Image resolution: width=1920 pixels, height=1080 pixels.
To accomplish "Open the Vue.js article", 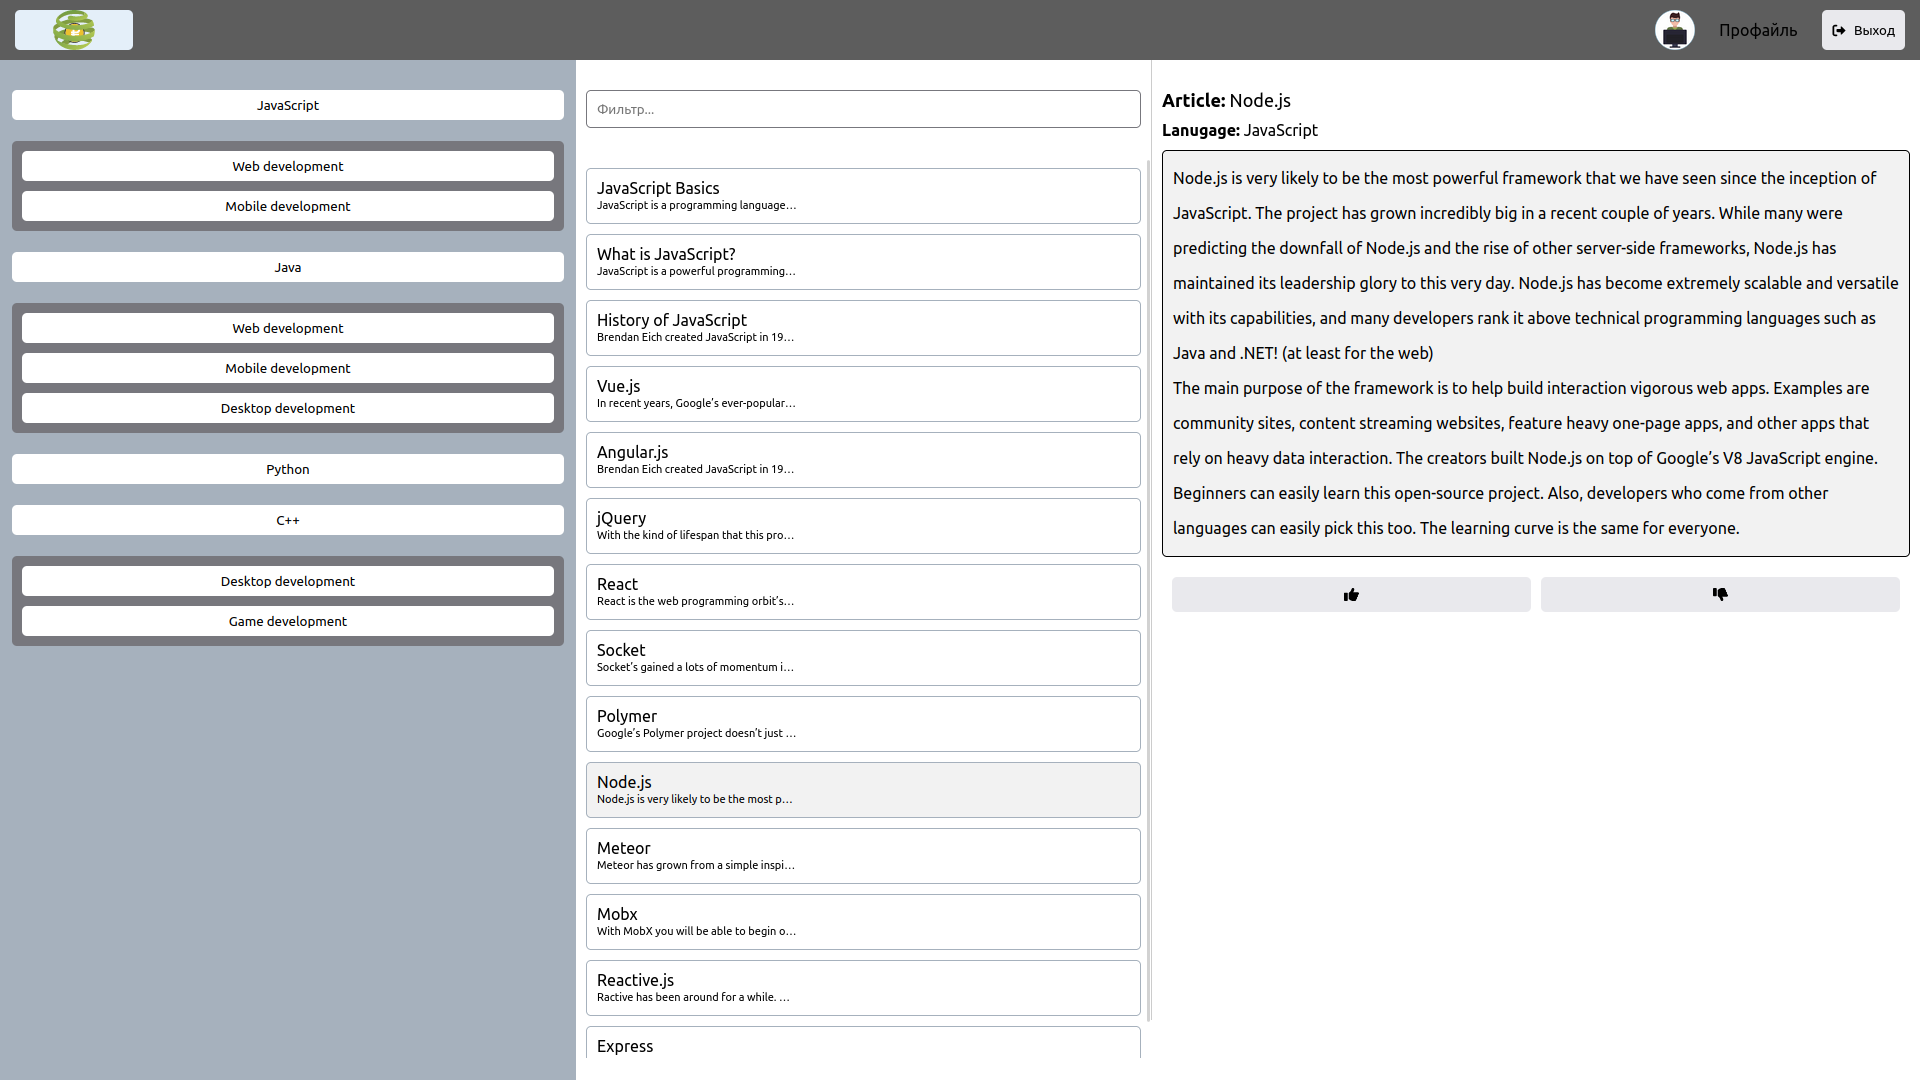I will coord(862,393).
